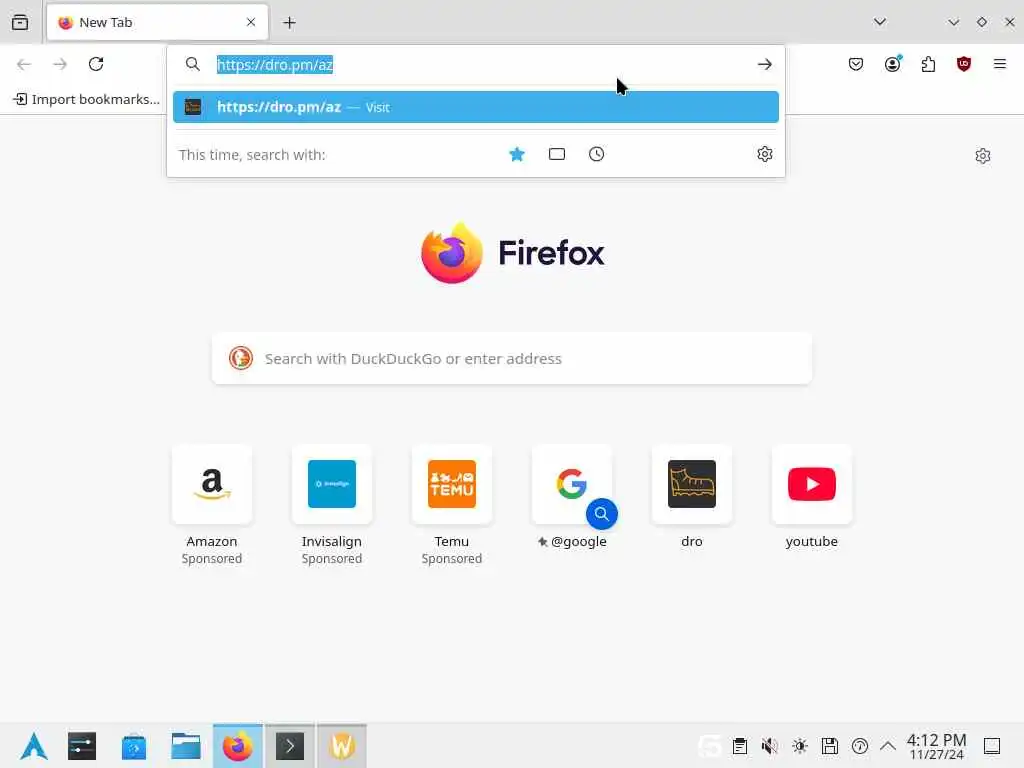Screen dimensions: 1024x768
Task: Open System Settings from taskbar
Action: [x=82, y=746]
